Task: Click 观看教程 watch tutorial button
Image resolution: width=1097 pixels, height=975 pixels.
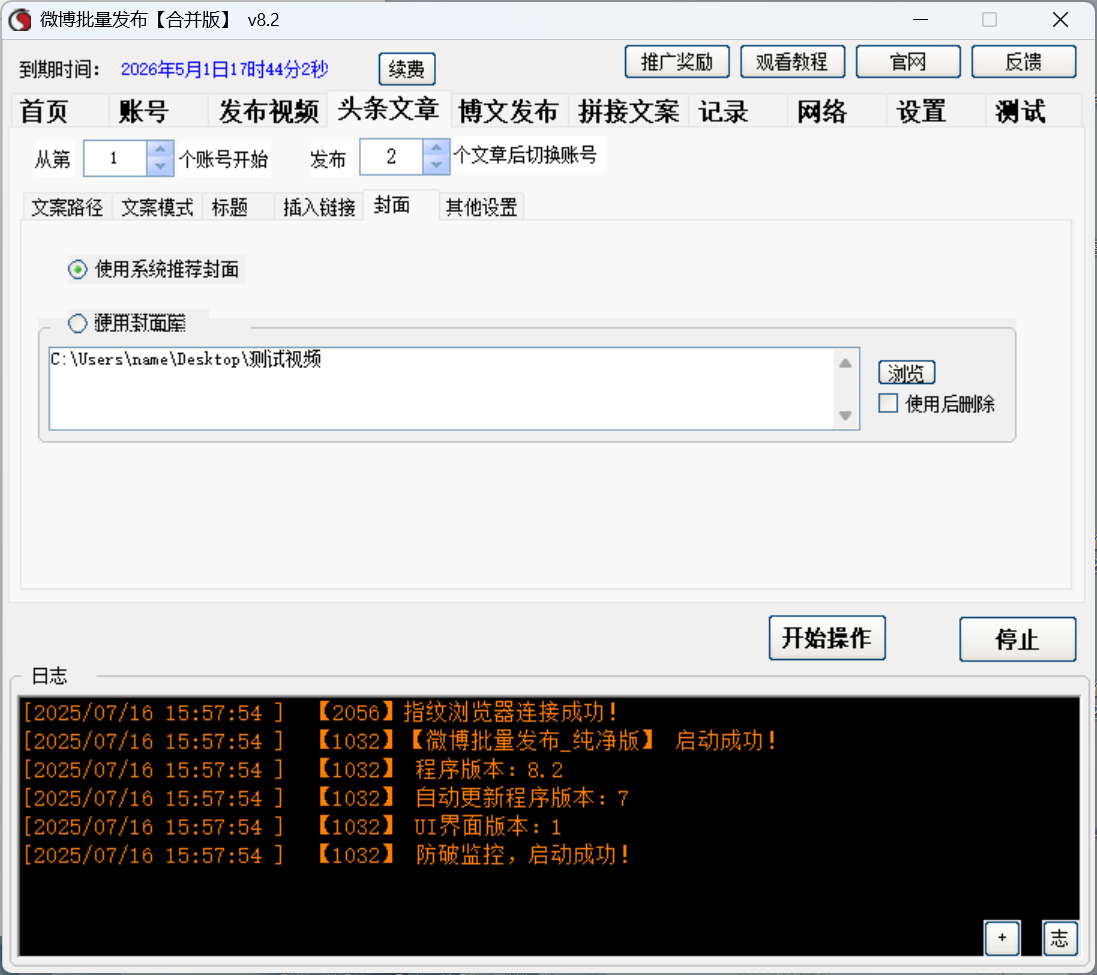Action: (792, 62)
